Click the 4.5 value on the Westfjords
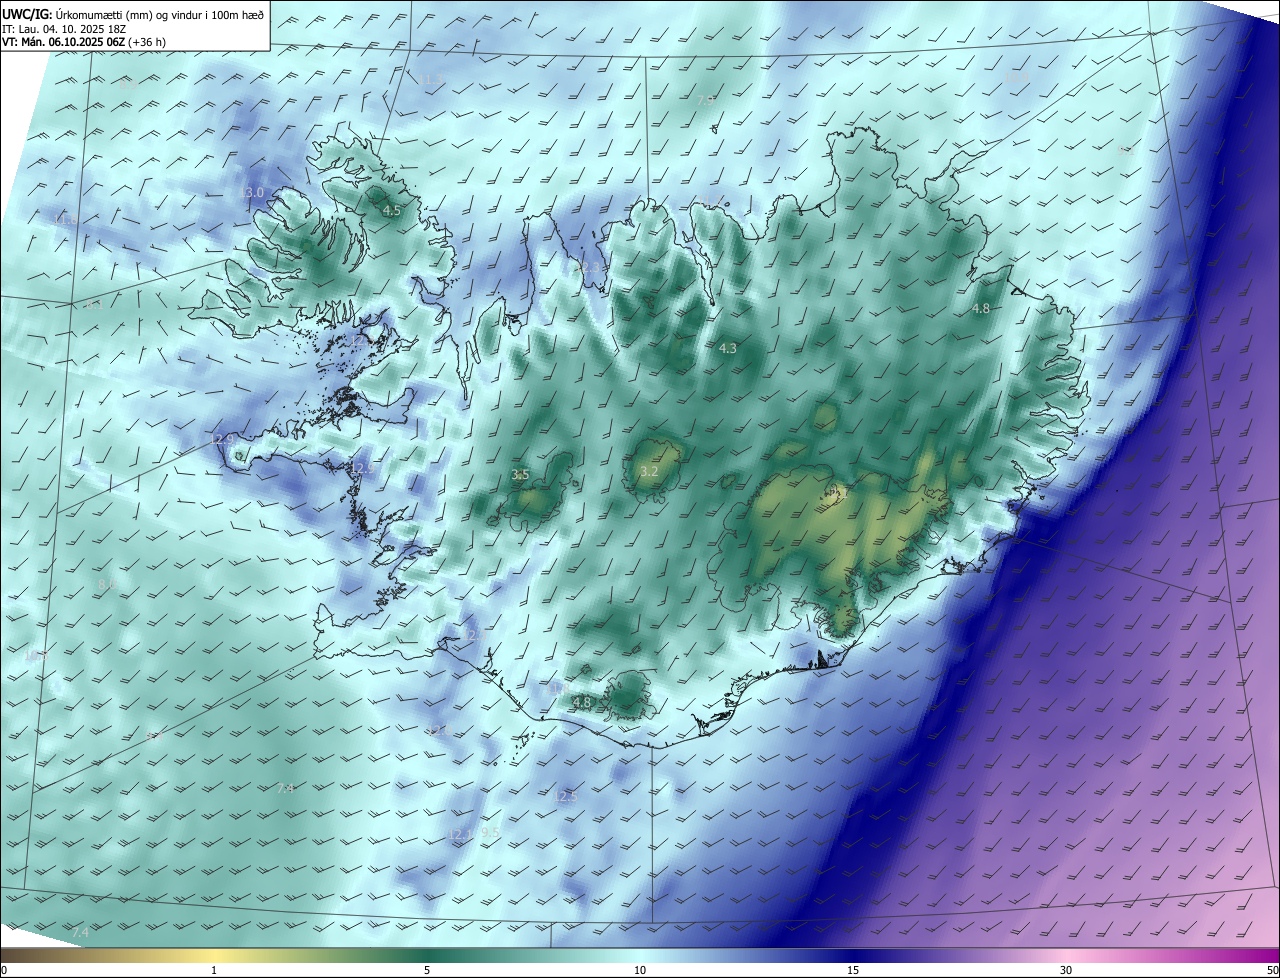 [392, 211]
